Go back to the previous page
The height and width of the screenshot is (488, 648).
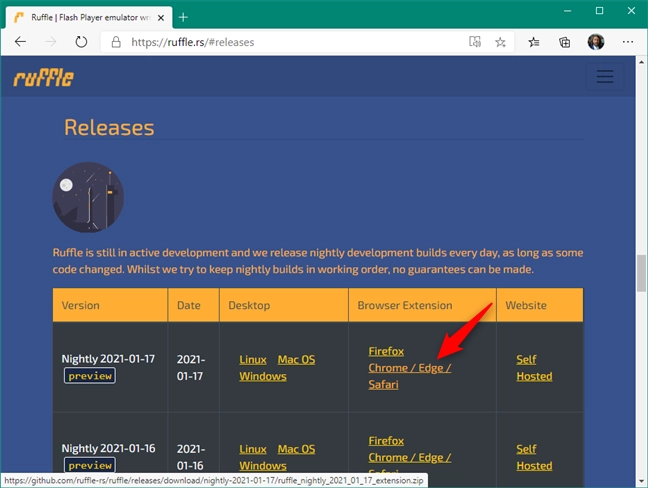click(x=20, y=42)
